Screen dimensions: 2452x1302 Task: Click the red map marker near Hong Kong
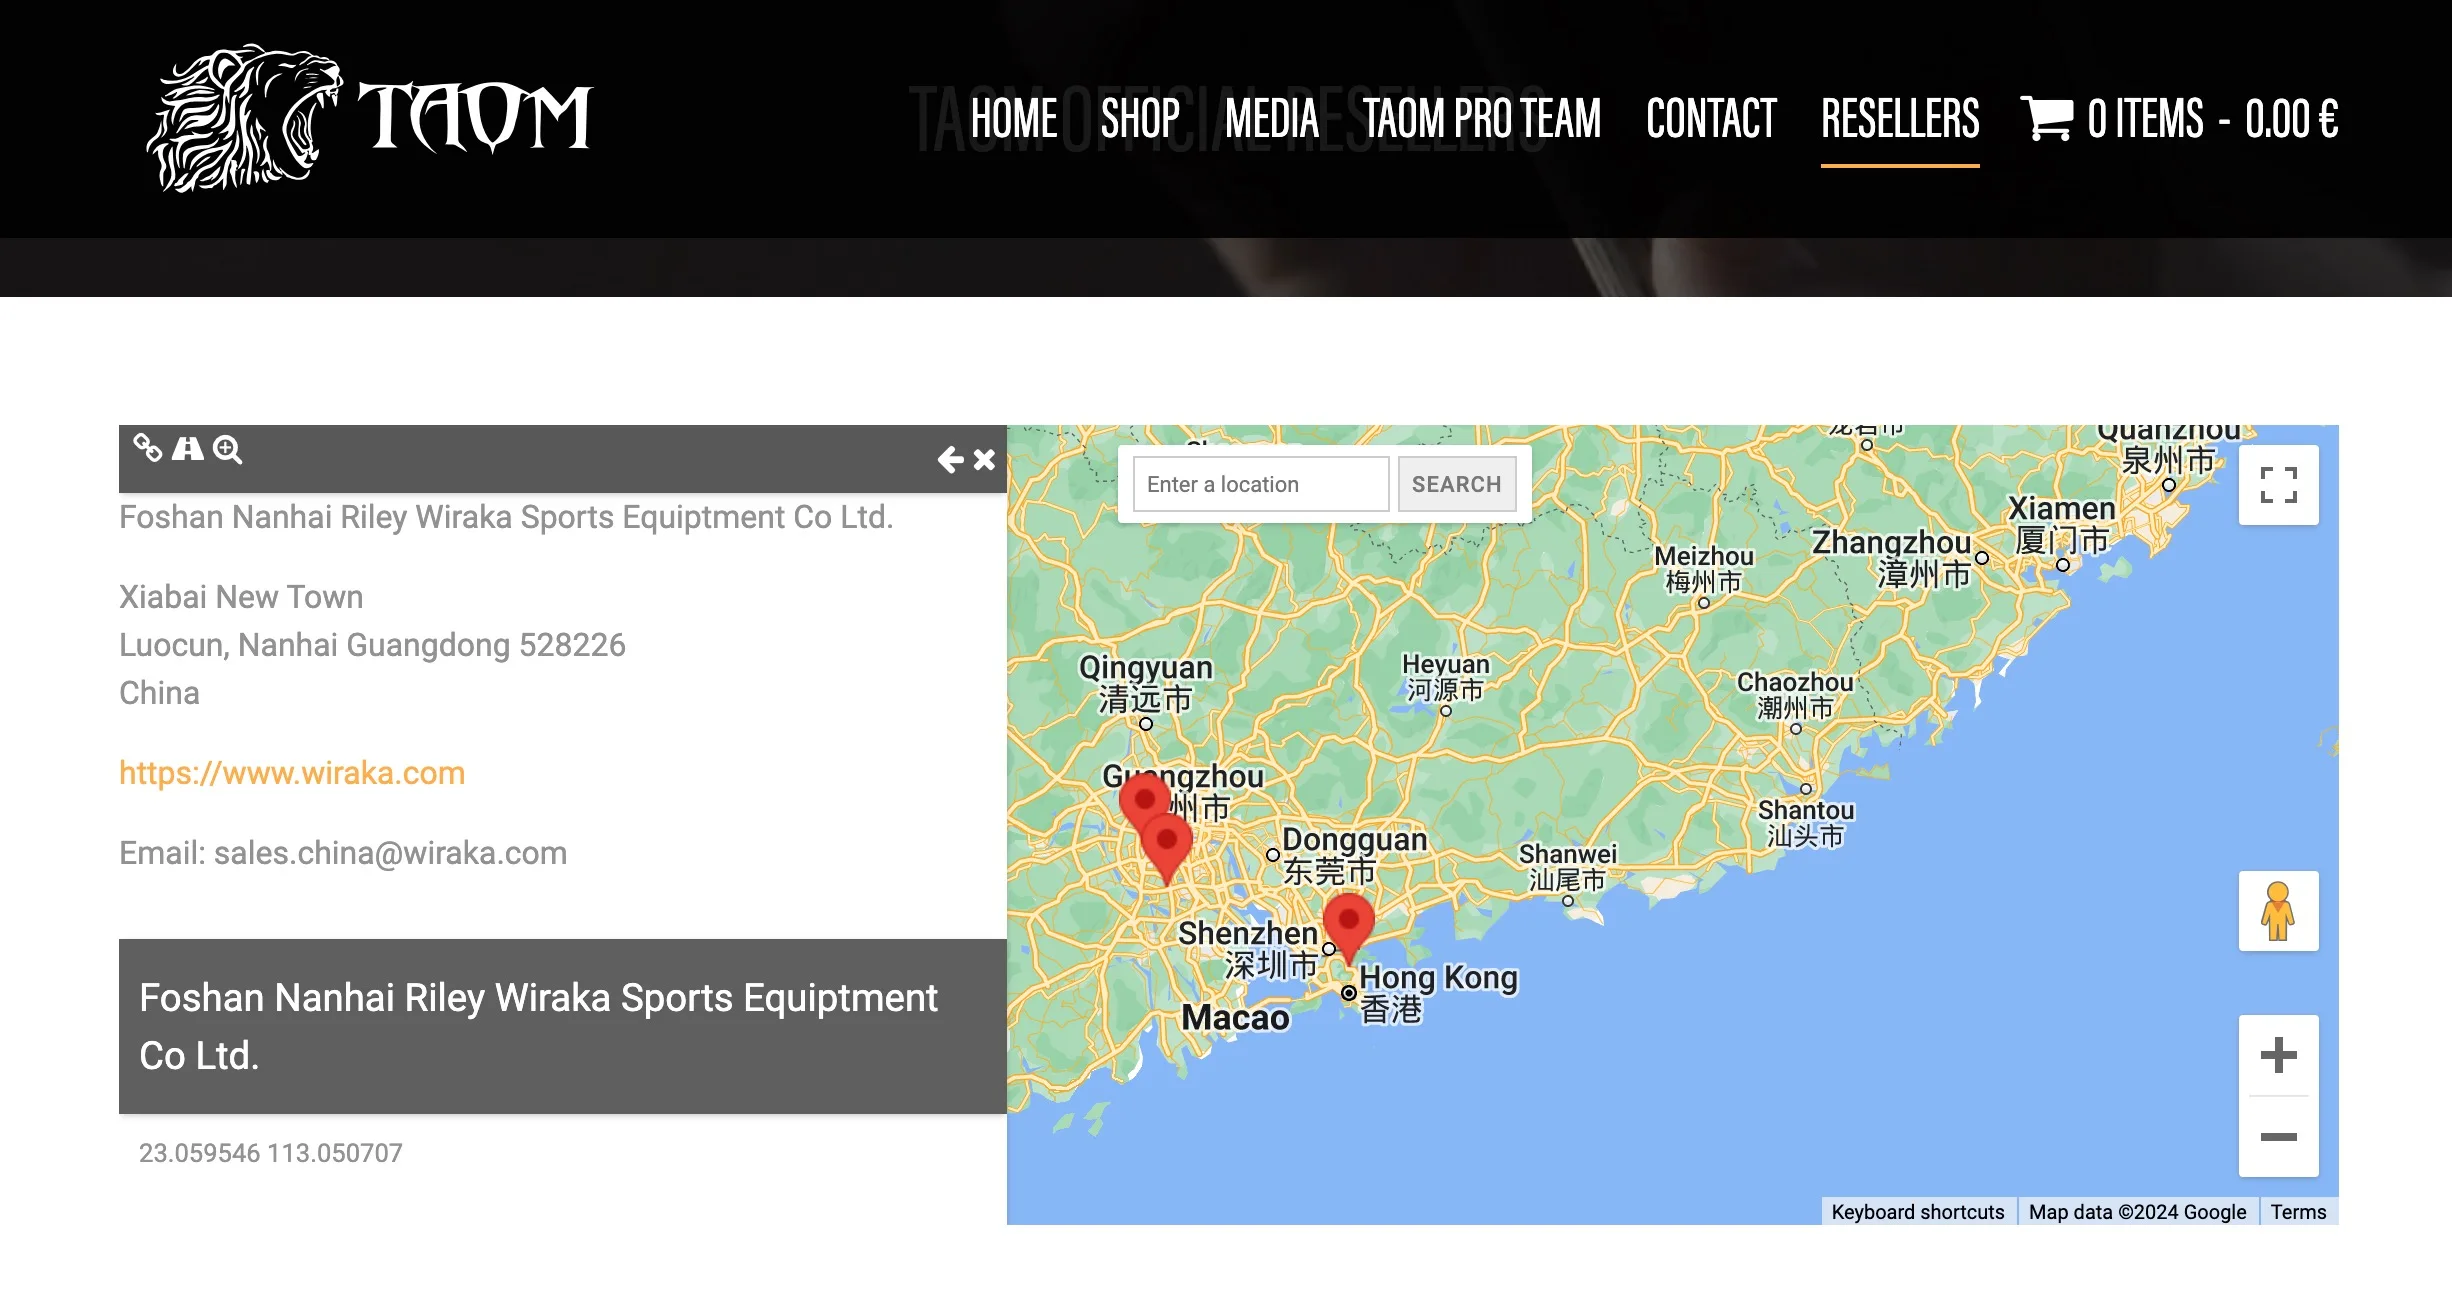1348,922
